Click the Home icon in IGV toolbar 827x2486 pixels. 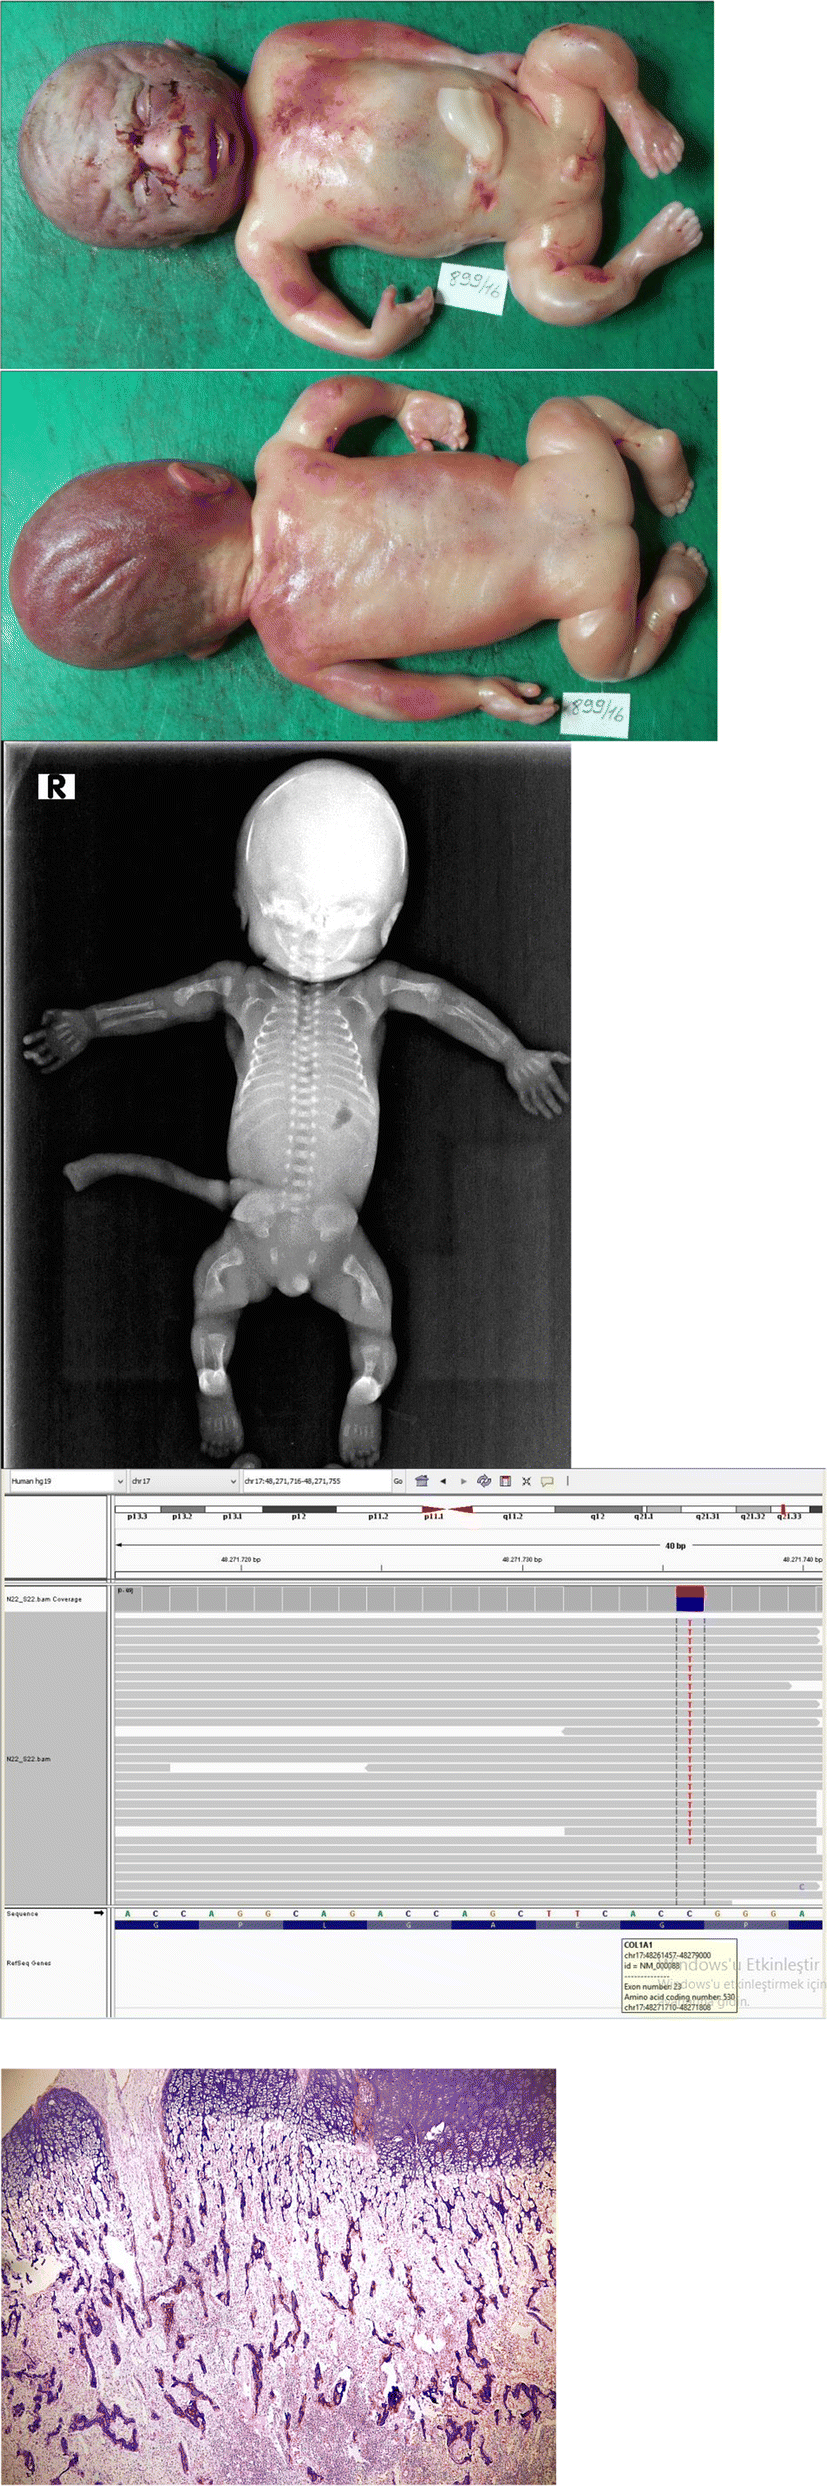(x=421, y=1481)
